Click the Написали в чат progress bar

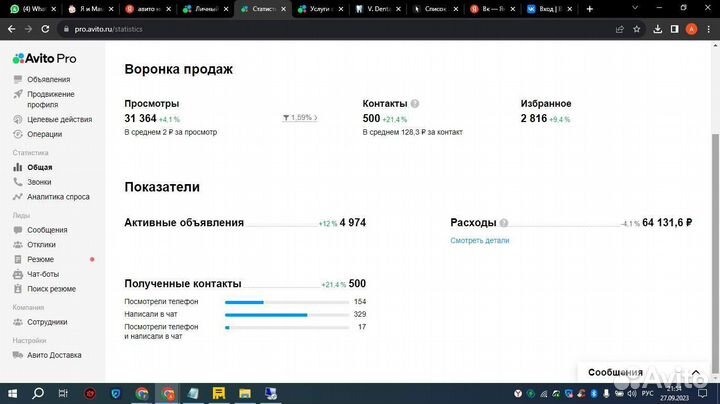(x=287, y=315)
